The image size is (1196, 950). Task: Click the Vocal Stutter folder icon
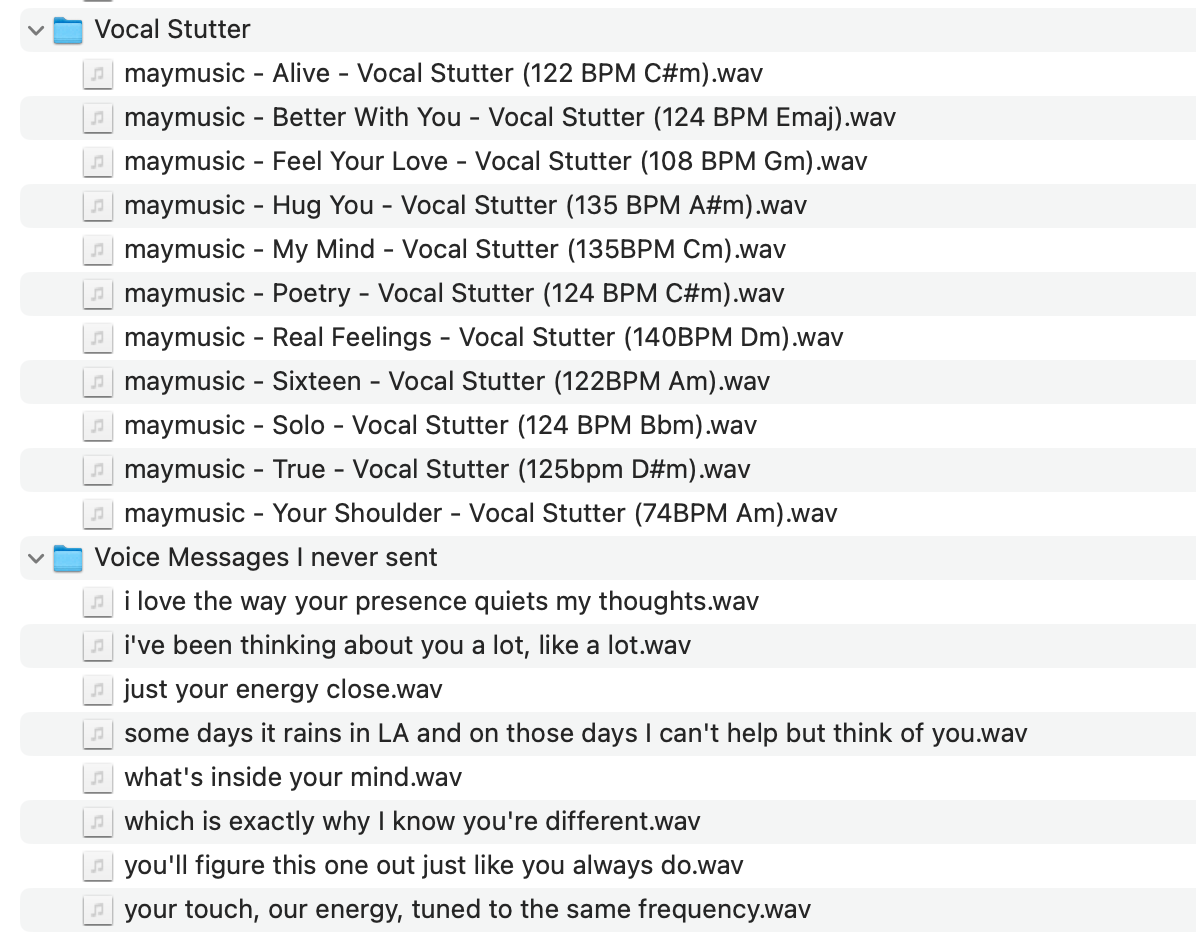point(68,31)
